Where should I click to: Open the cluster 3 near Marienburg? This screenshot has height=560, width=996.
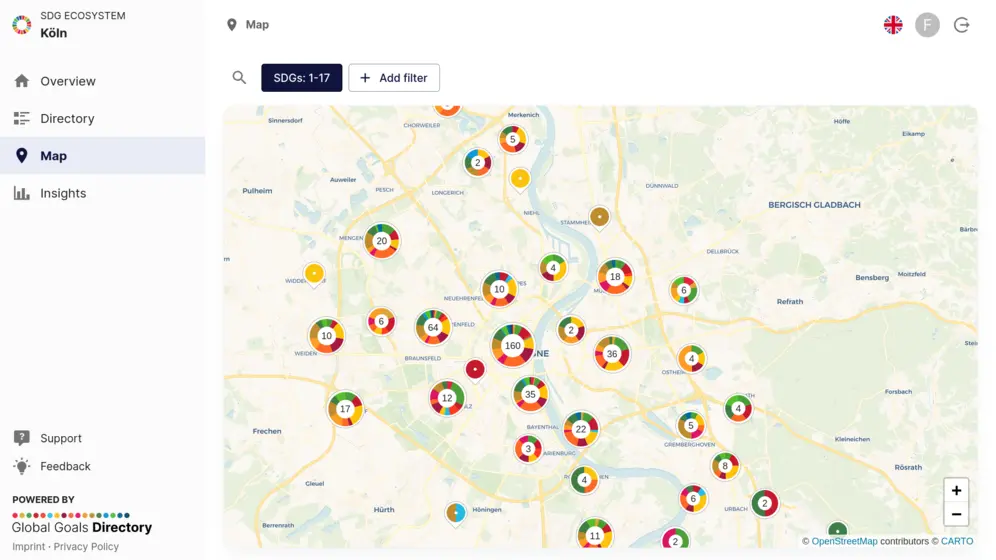528,449
